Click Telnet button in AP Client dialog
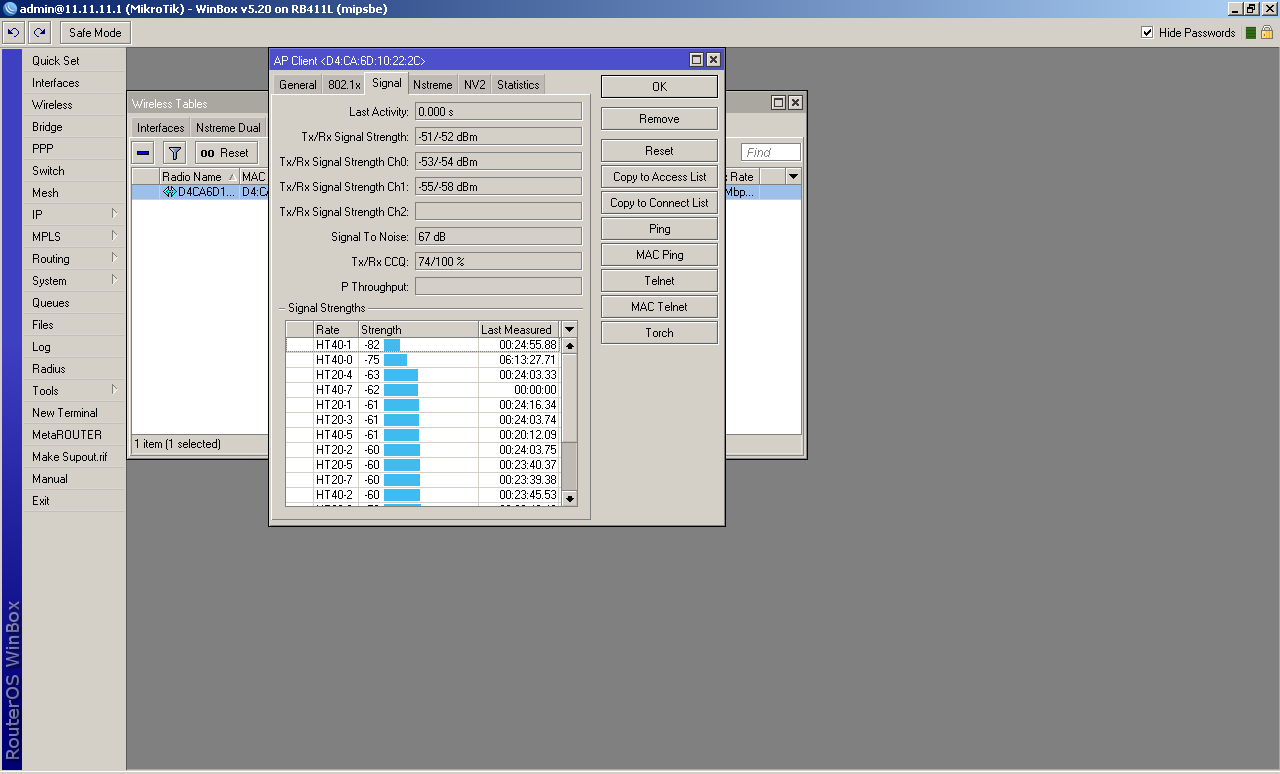The height and width of the screenshot is (774, 1280). pyautogui.click(x=659, y=281)
